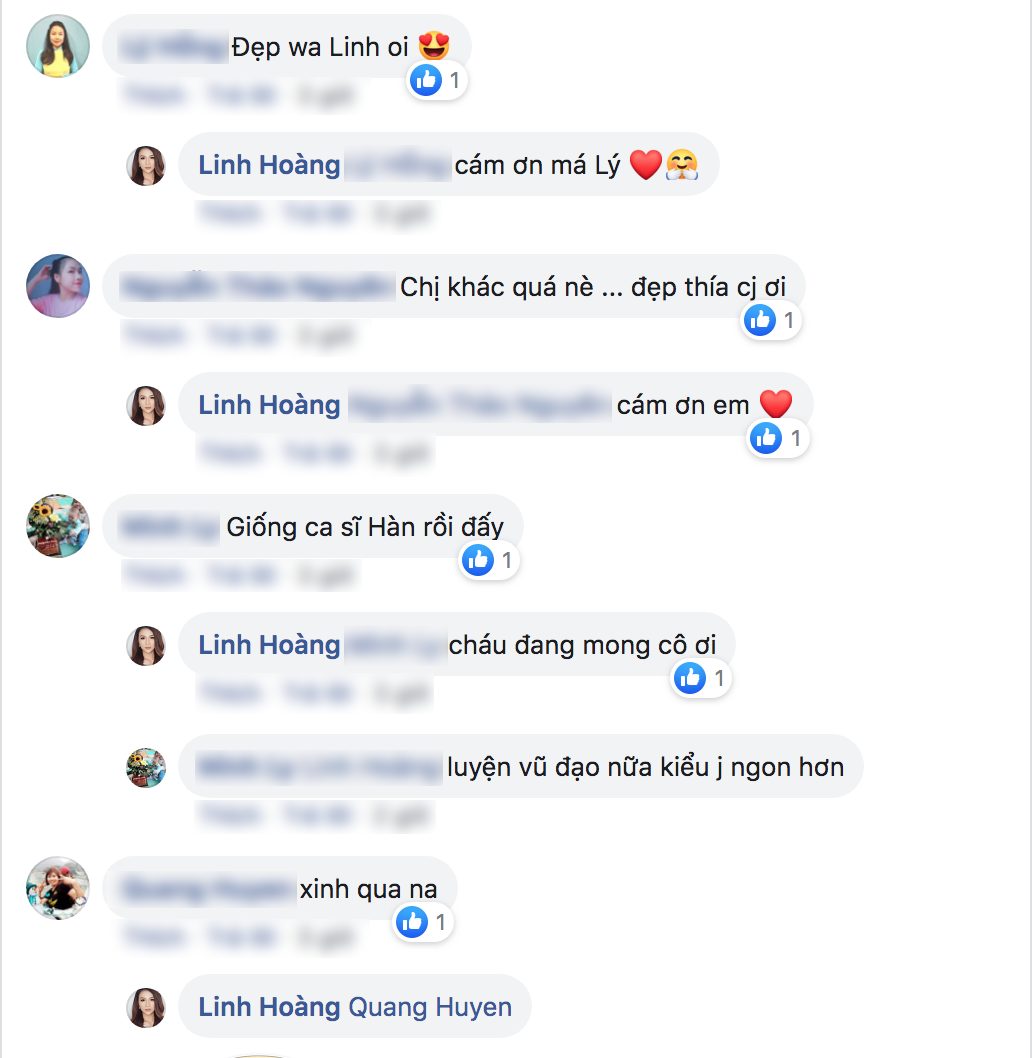This screenshot has height=1058, width=1032.
Task: Open Linh Hoàng name in 'cháu đang mong' reply
Action: [x=269, y=645]
